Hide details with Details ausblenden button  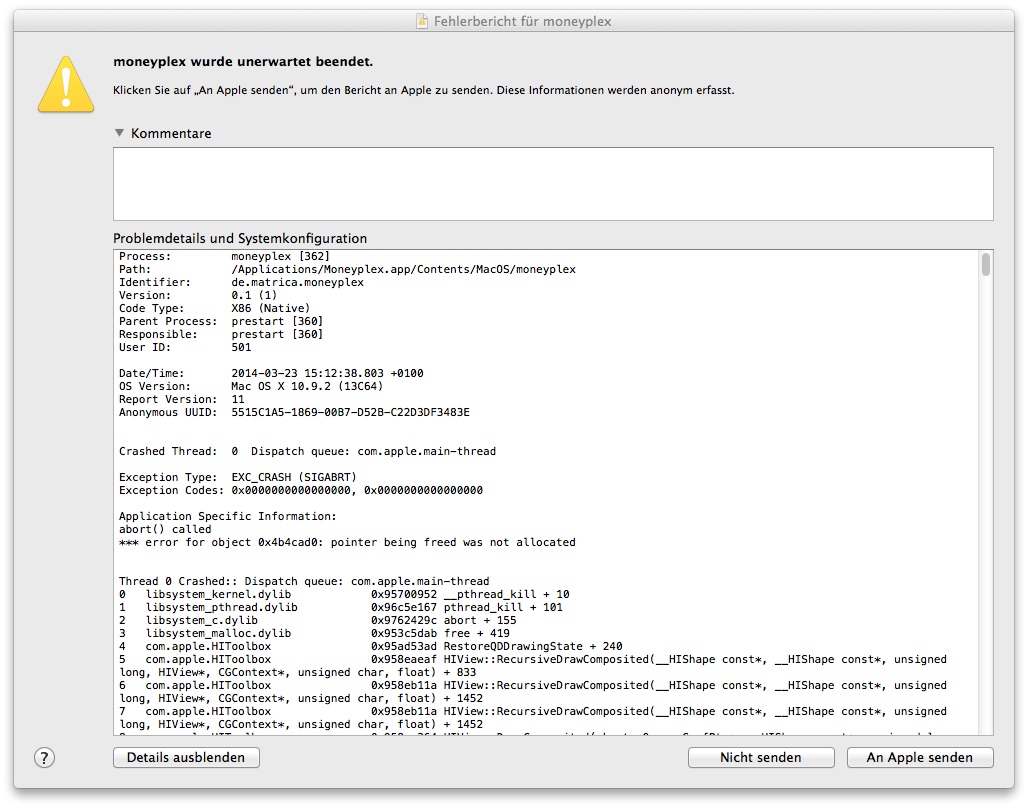click(186, 758)
